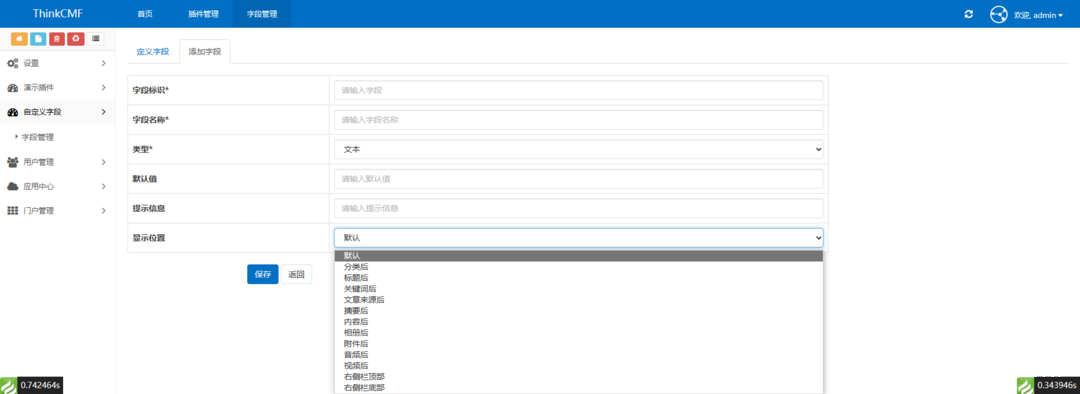Expand the 用户管理 sidebar chevron
The height and width of the screenshot is (394, 1080).
pyautogui.click(x=103, y=163)
